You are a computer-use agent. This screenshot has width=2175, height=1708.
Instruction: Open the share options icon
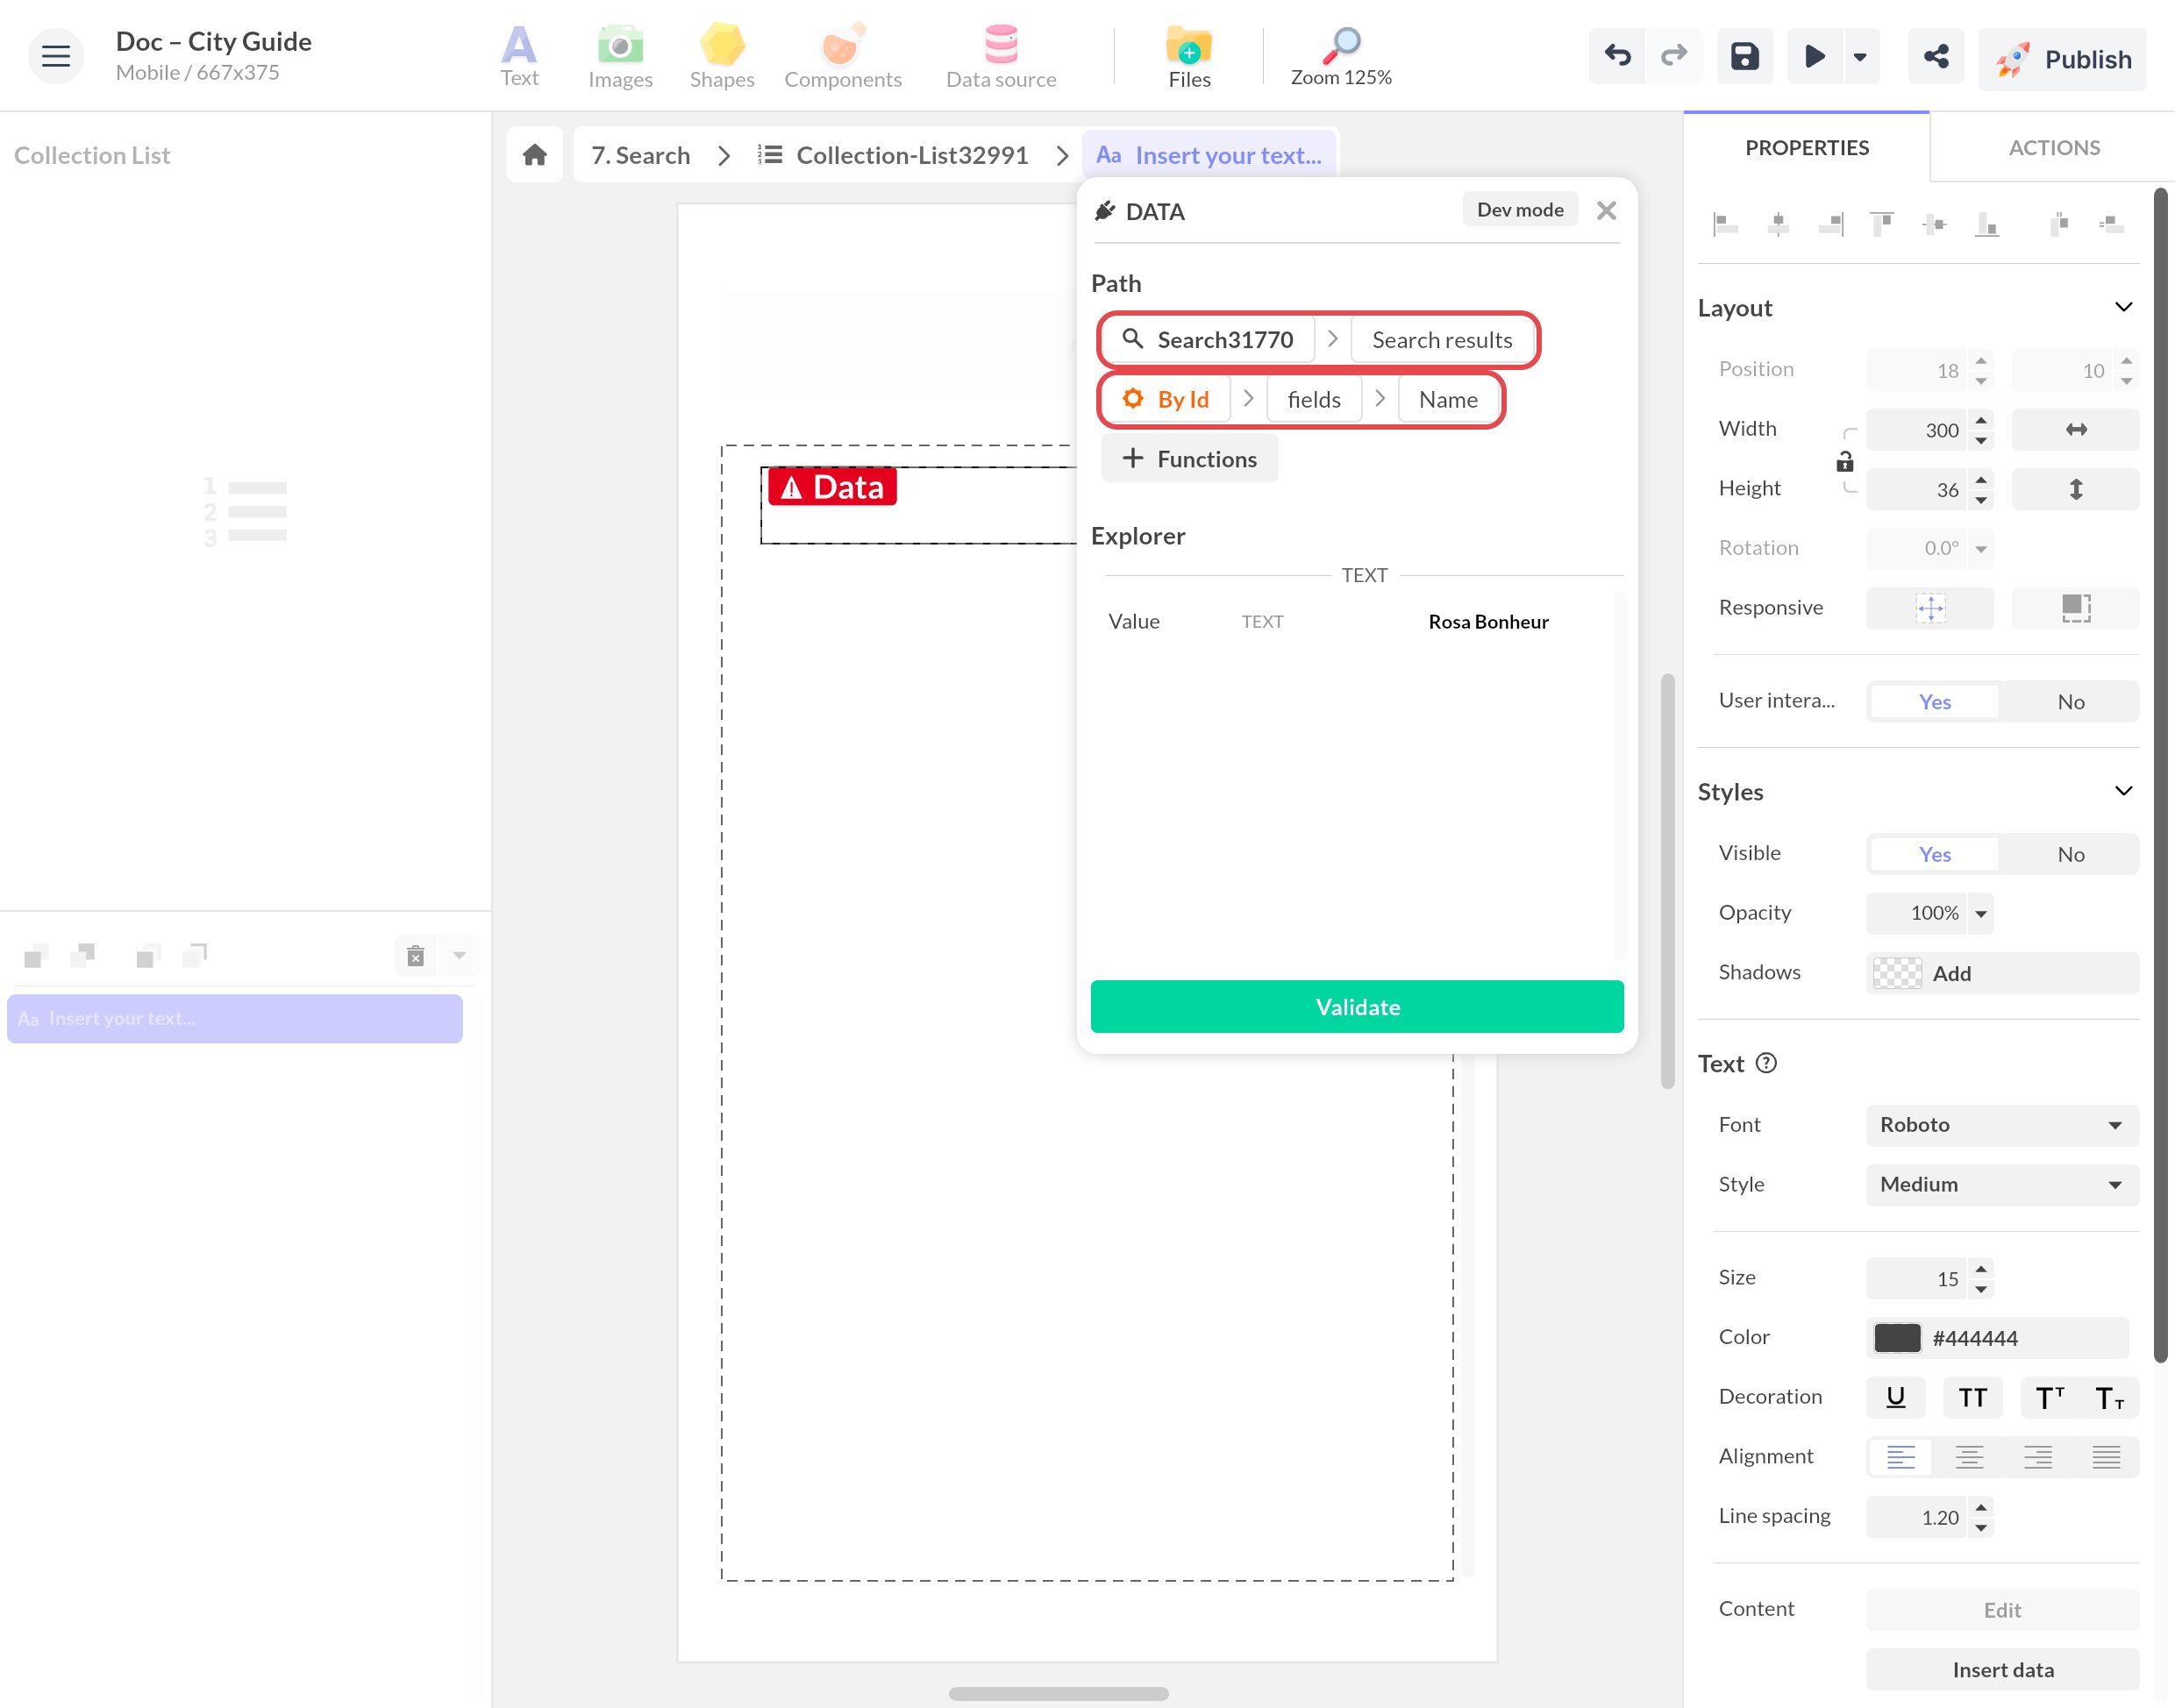(x=1936, y=56)
